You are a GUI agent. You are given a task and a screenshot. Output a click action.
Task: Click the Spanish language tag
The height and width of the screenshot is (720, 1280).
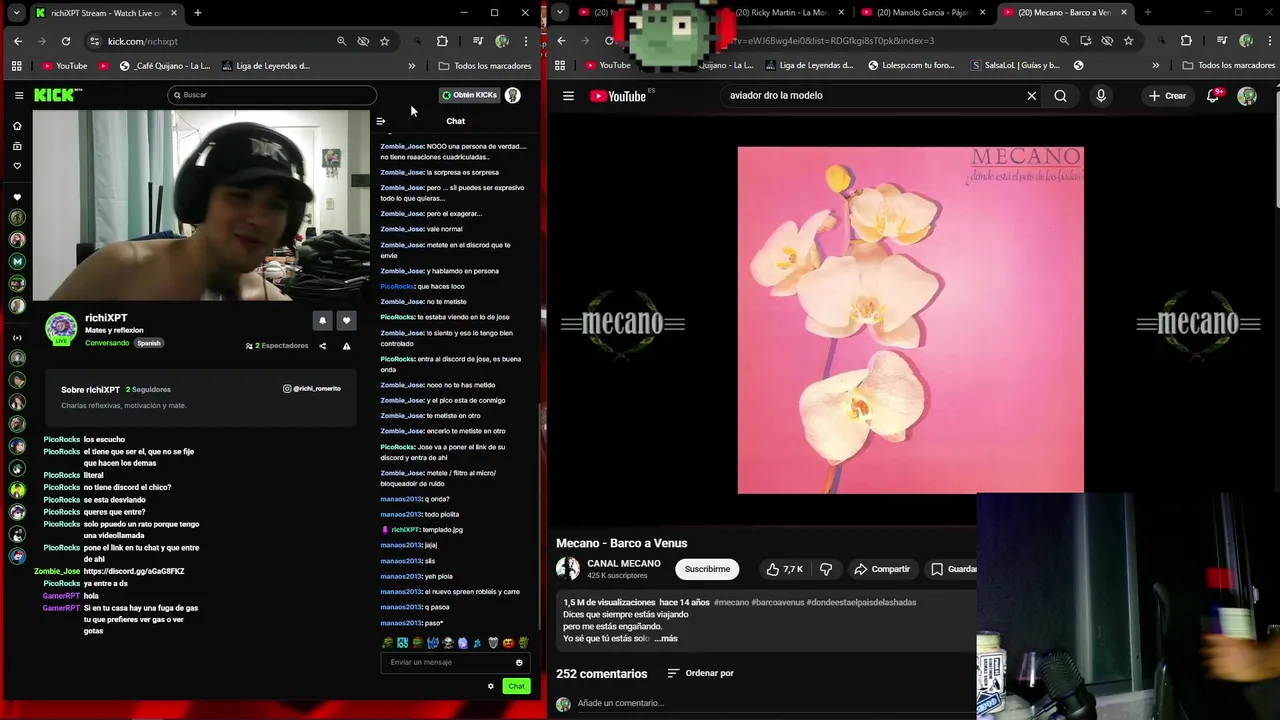point(149,343)
